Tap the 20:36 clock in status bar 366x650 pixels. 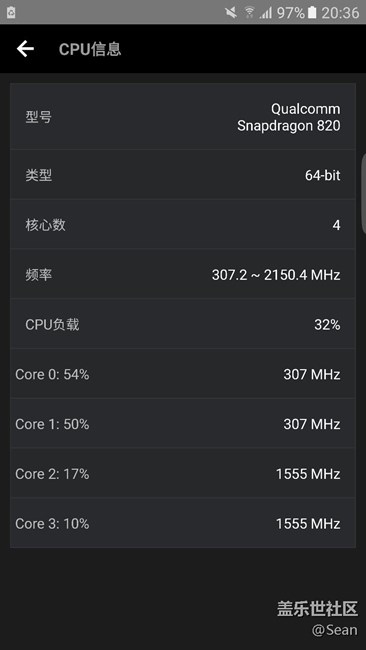pyautogui.click(x=340, y=13)
